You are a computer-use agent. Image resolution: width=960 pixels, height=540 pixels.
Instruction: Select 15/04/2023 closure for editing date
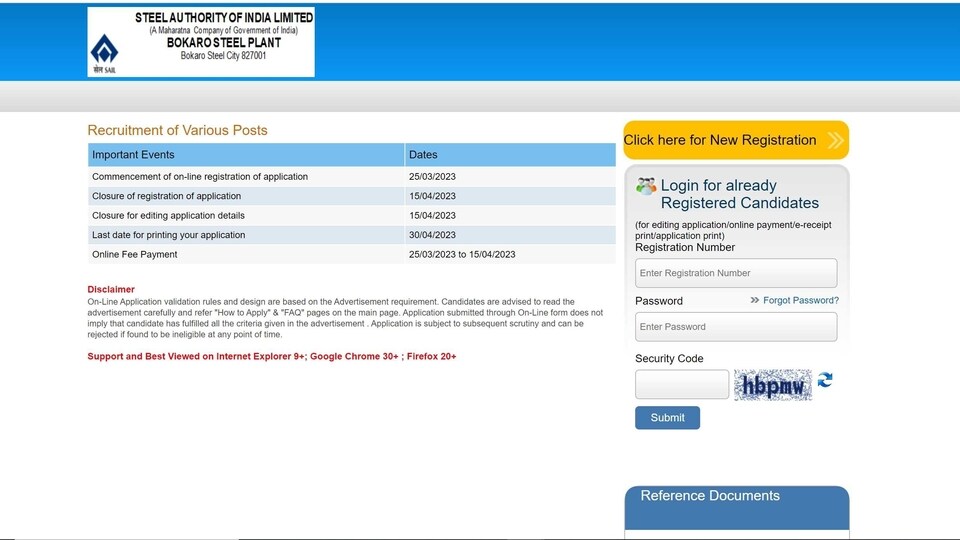coord(432,216)
